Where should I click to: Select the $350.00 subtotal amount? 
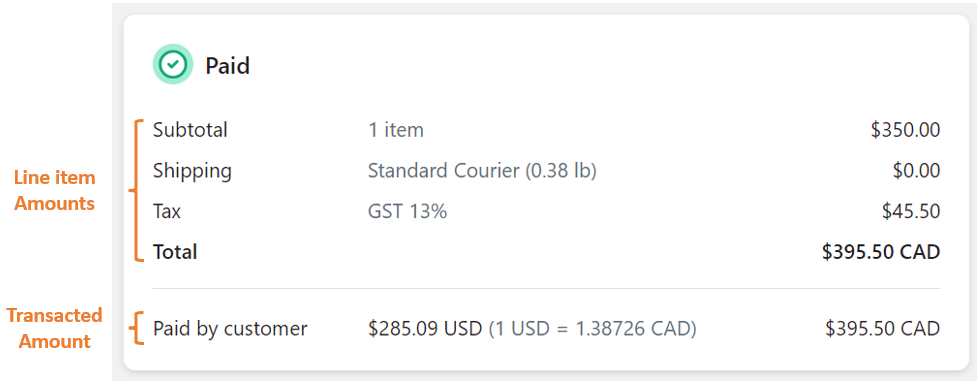tap(905, 130)
